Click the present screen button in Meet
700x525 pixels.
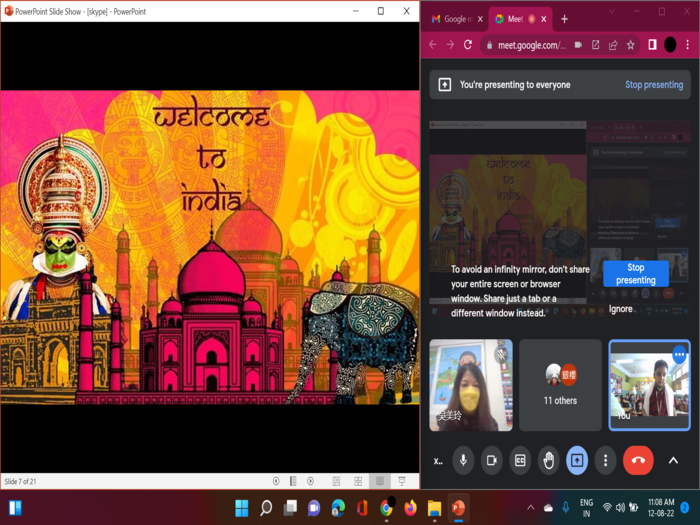pos(577,460)
